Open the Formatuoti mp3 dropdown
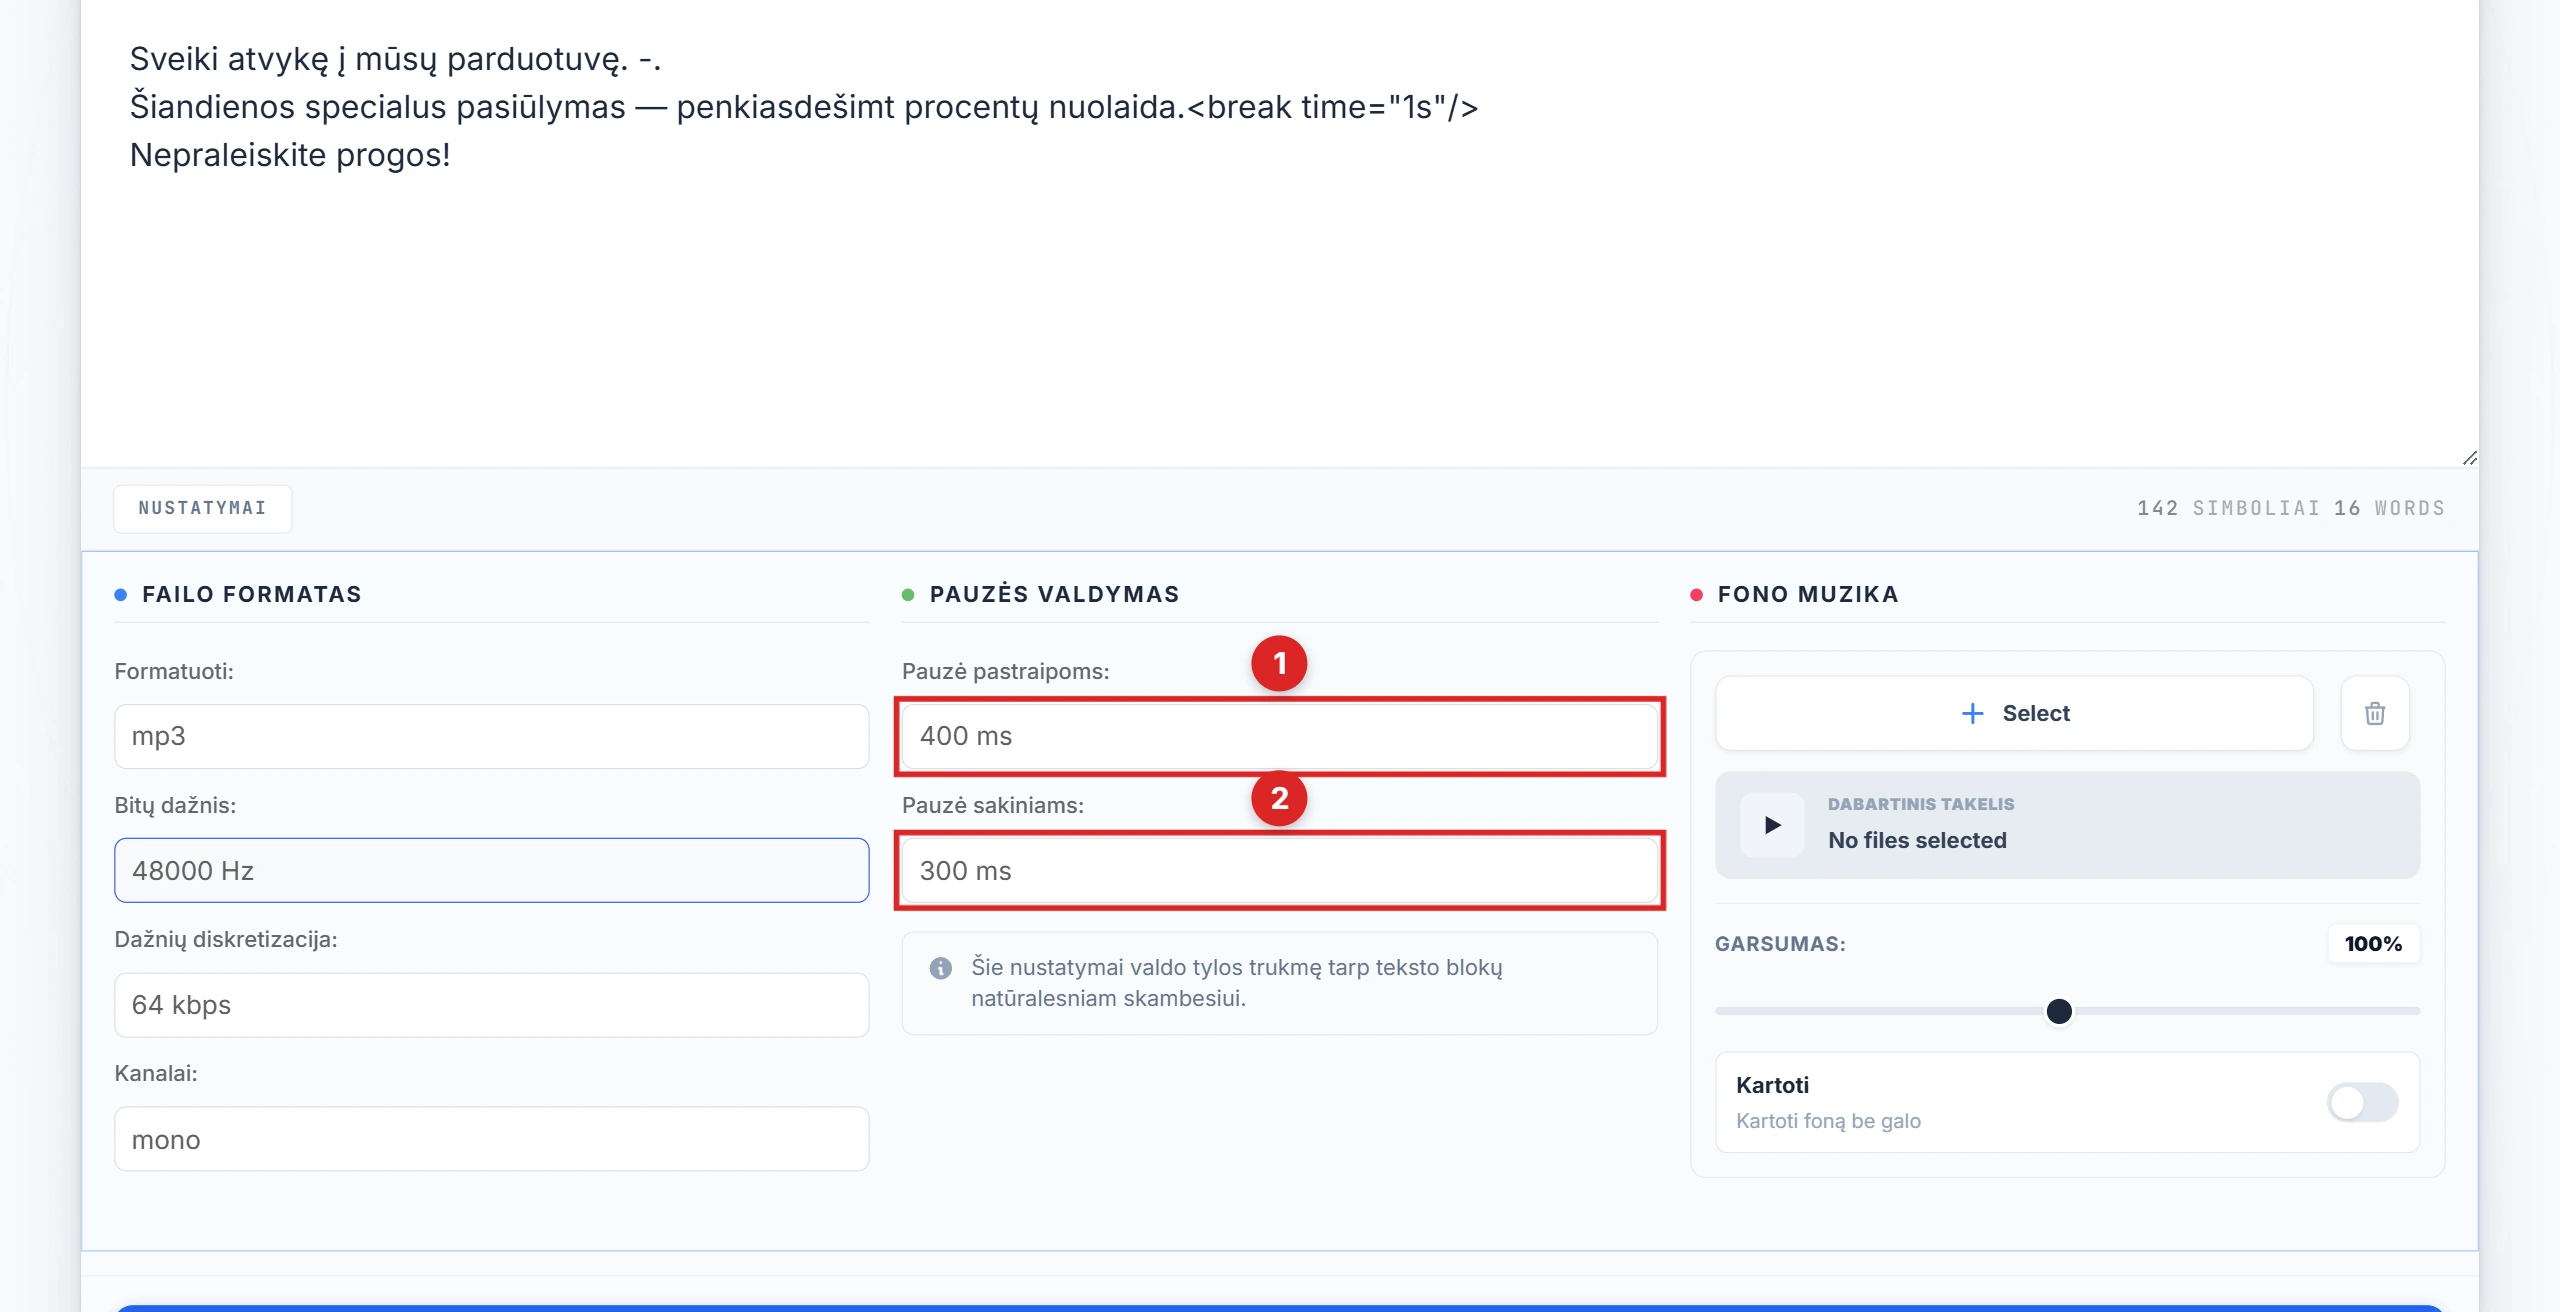The height and width of the screenshot is (1312, 2560). coord(491,736)
